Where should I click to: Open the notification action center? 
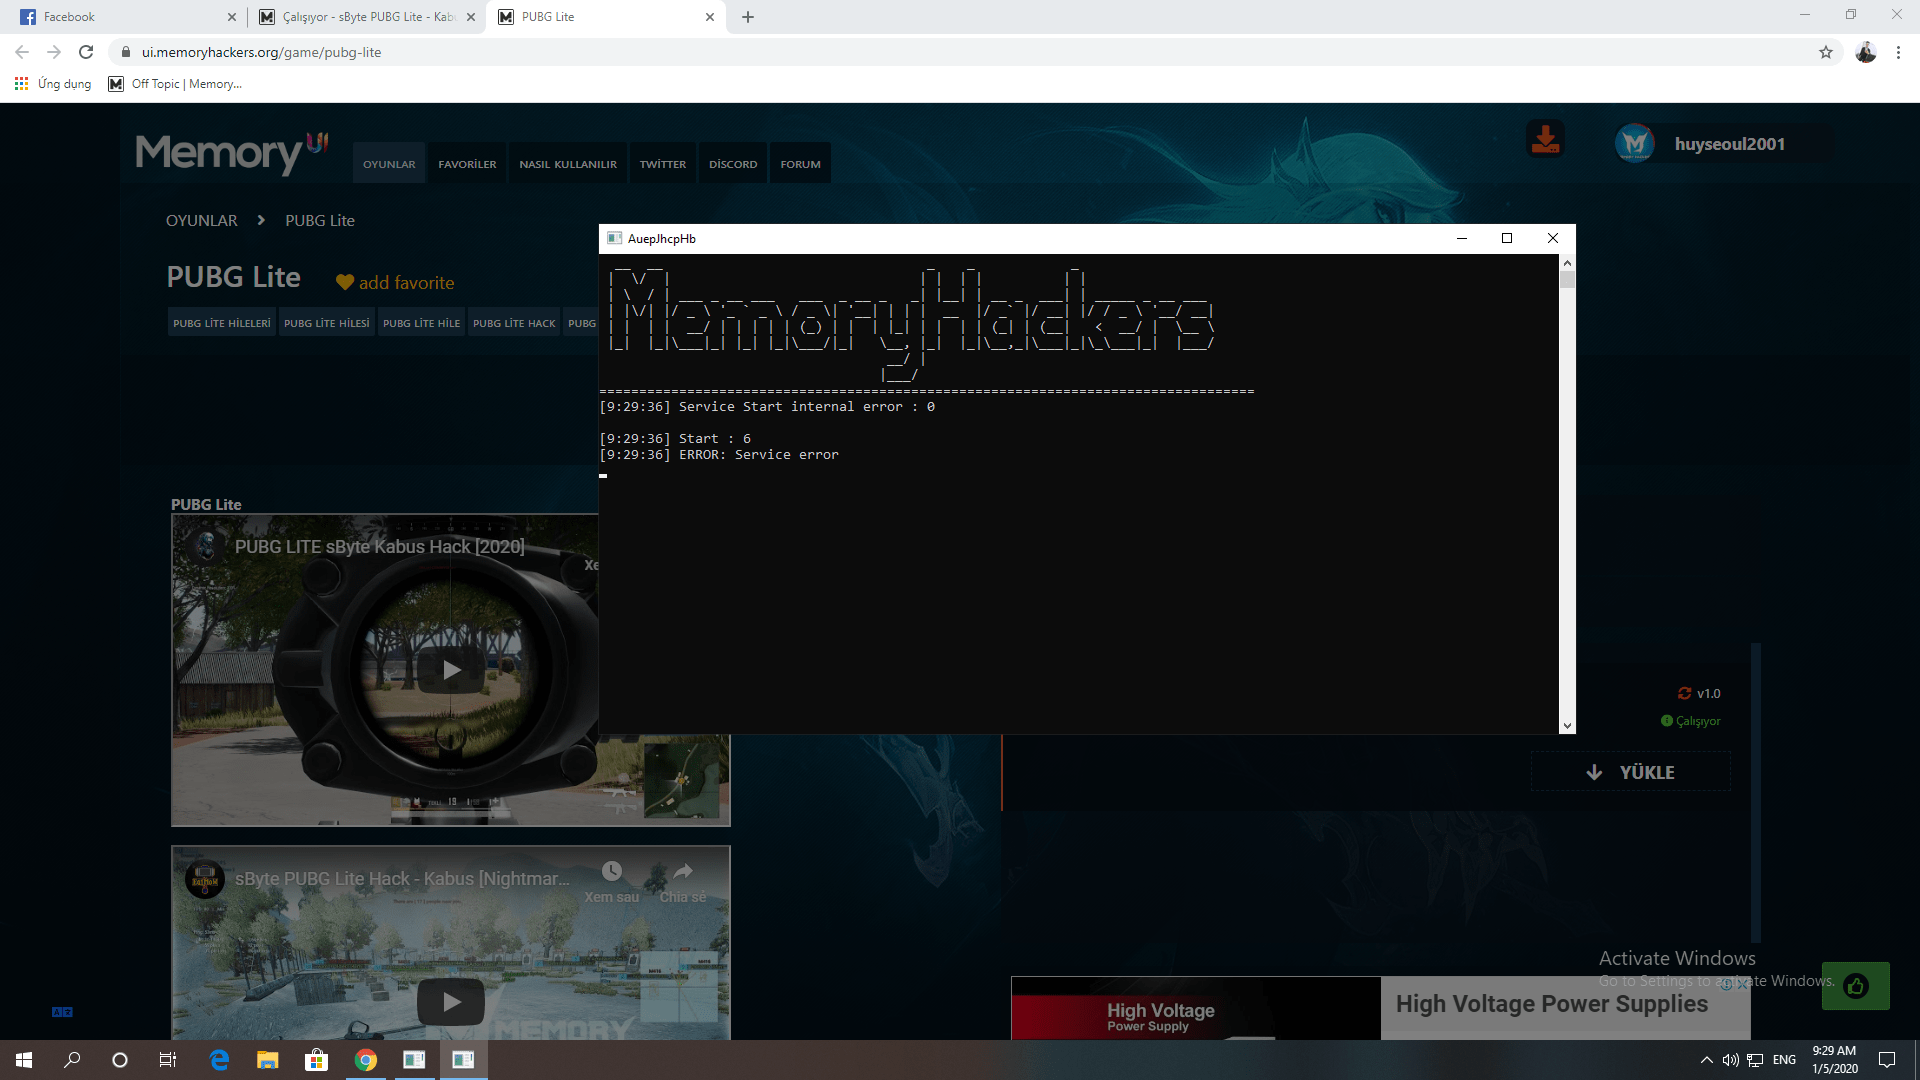[x=1887, y=1060]
